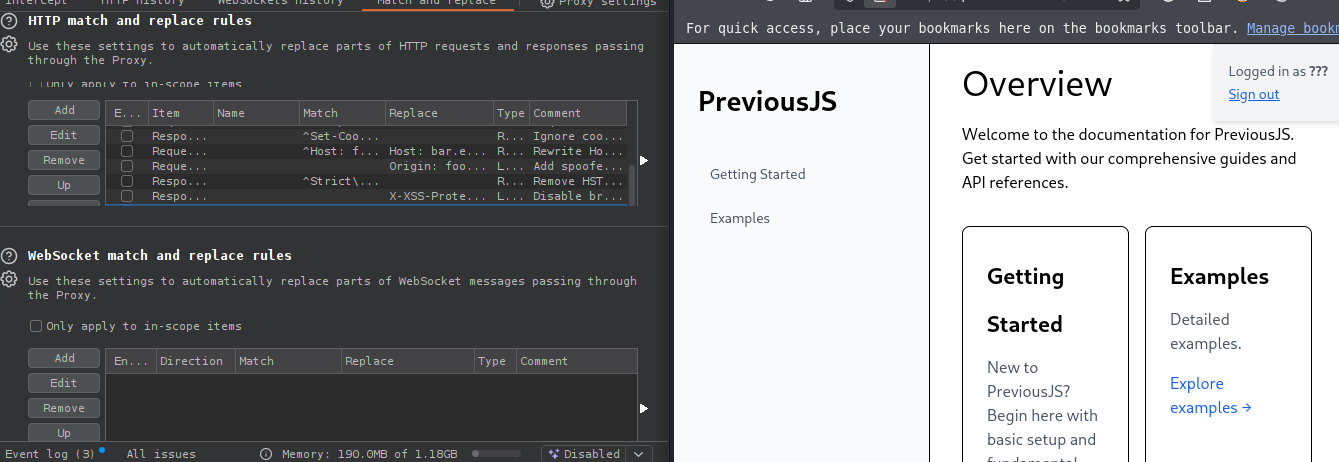
Task: Click Up button for HTTP rules
Action: [x=64, y=185]
